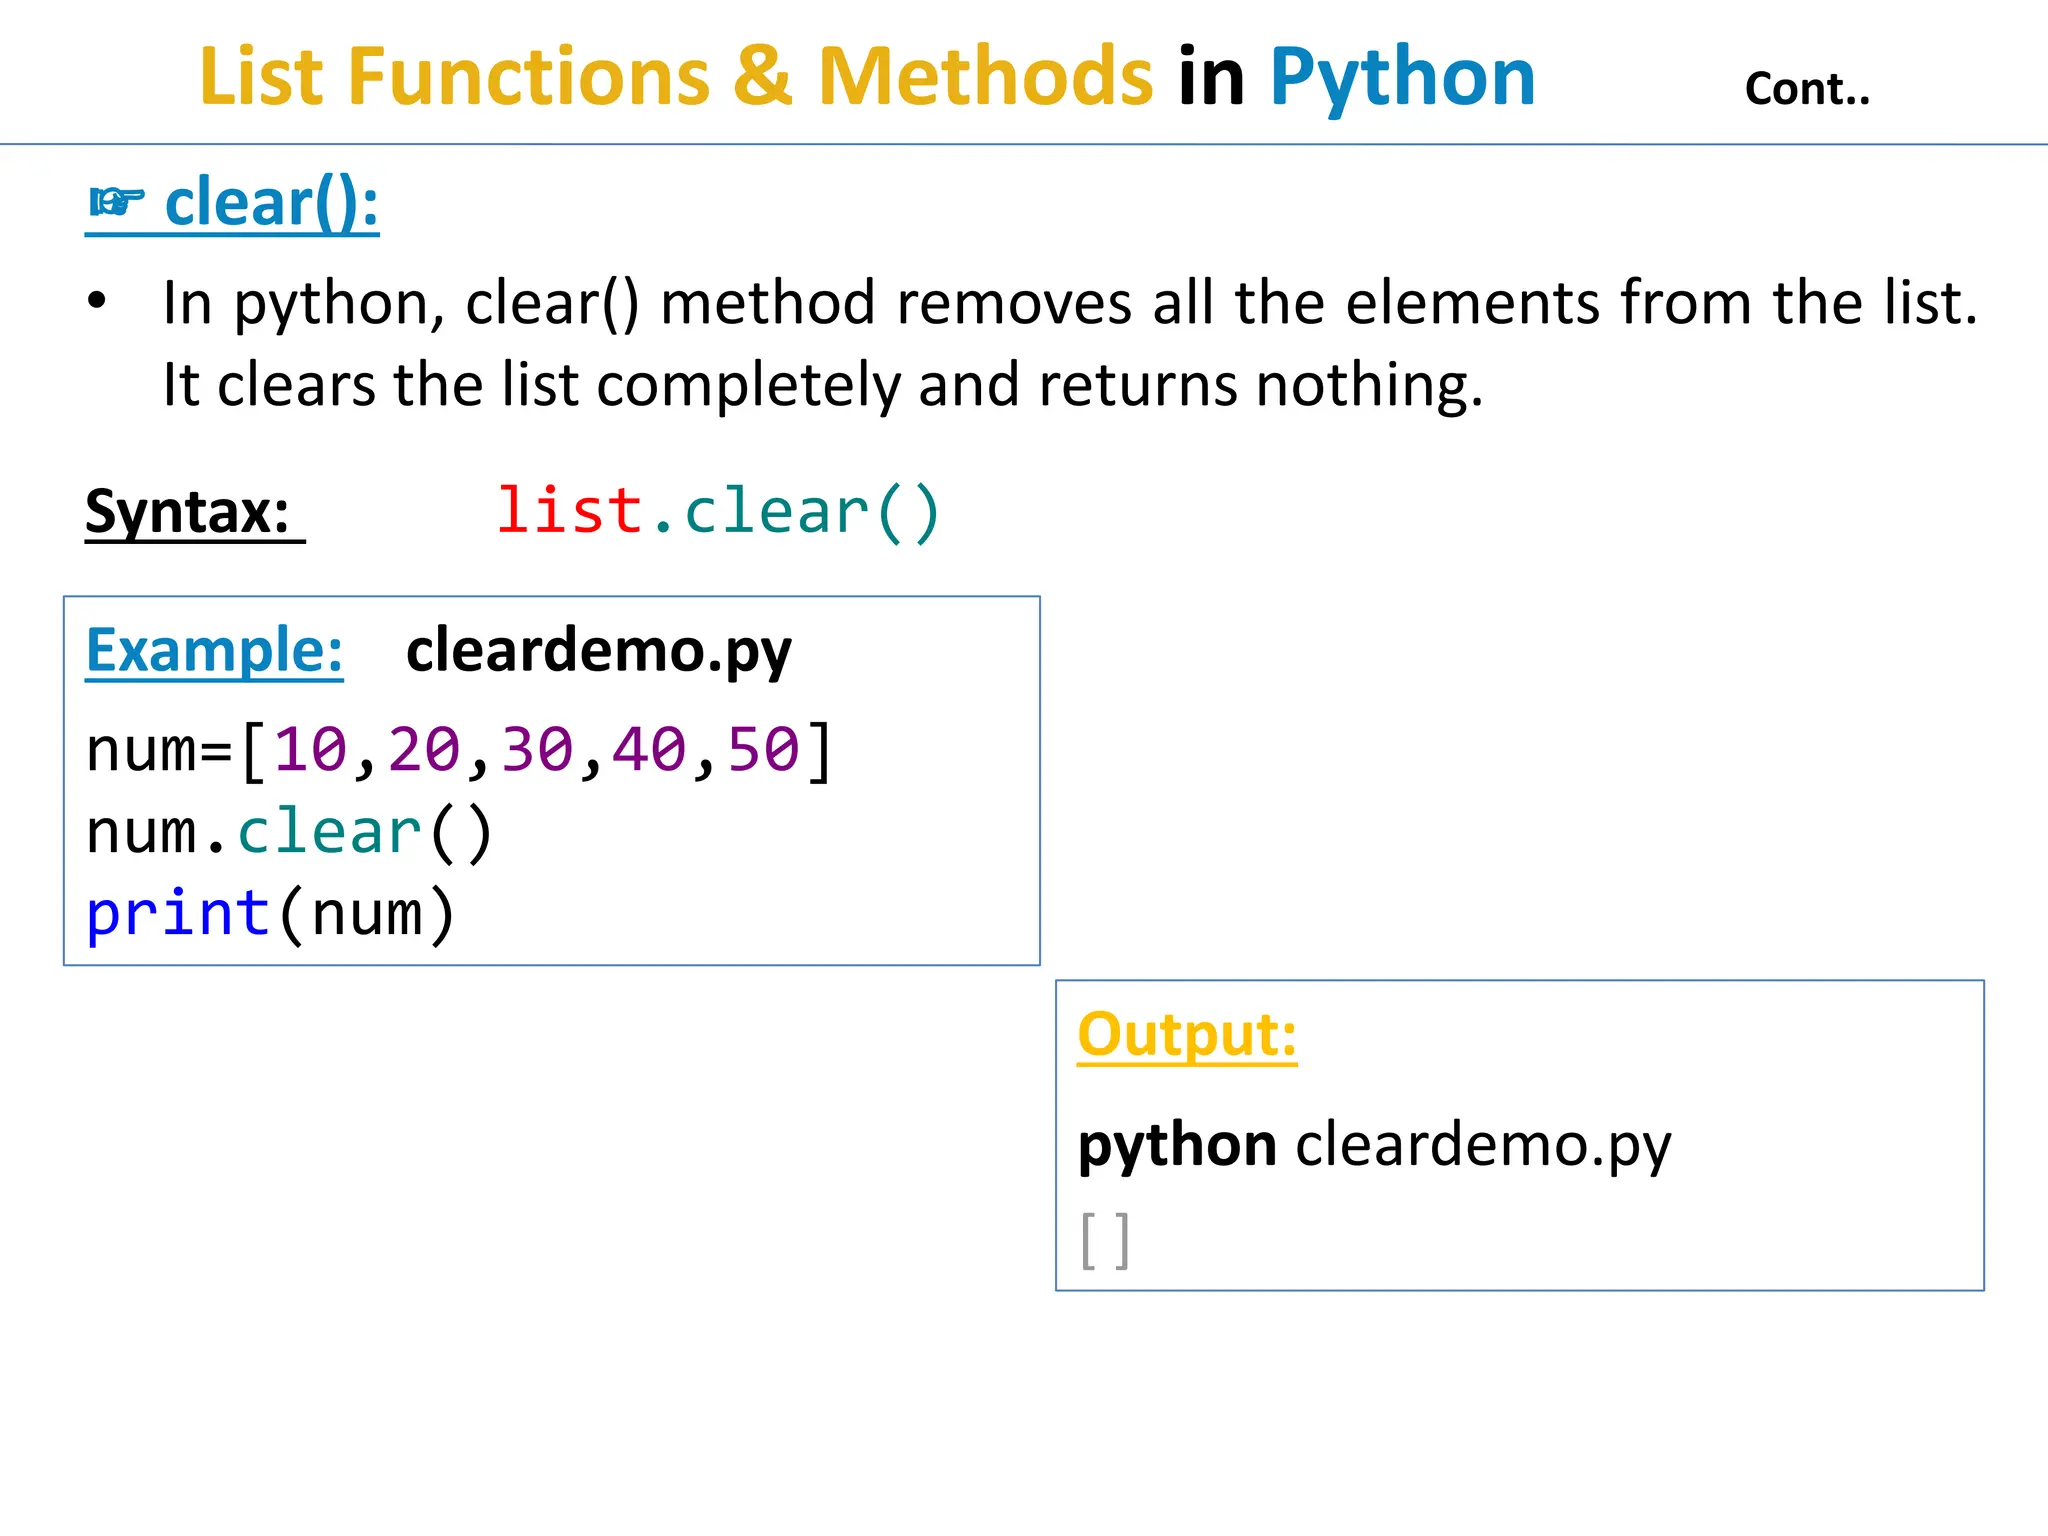The width and height of the screenshot is (2048, 1536).
Task: Click the python cleardemo.py command text
Action: pyautogui.click(x=1374, y=1144)
